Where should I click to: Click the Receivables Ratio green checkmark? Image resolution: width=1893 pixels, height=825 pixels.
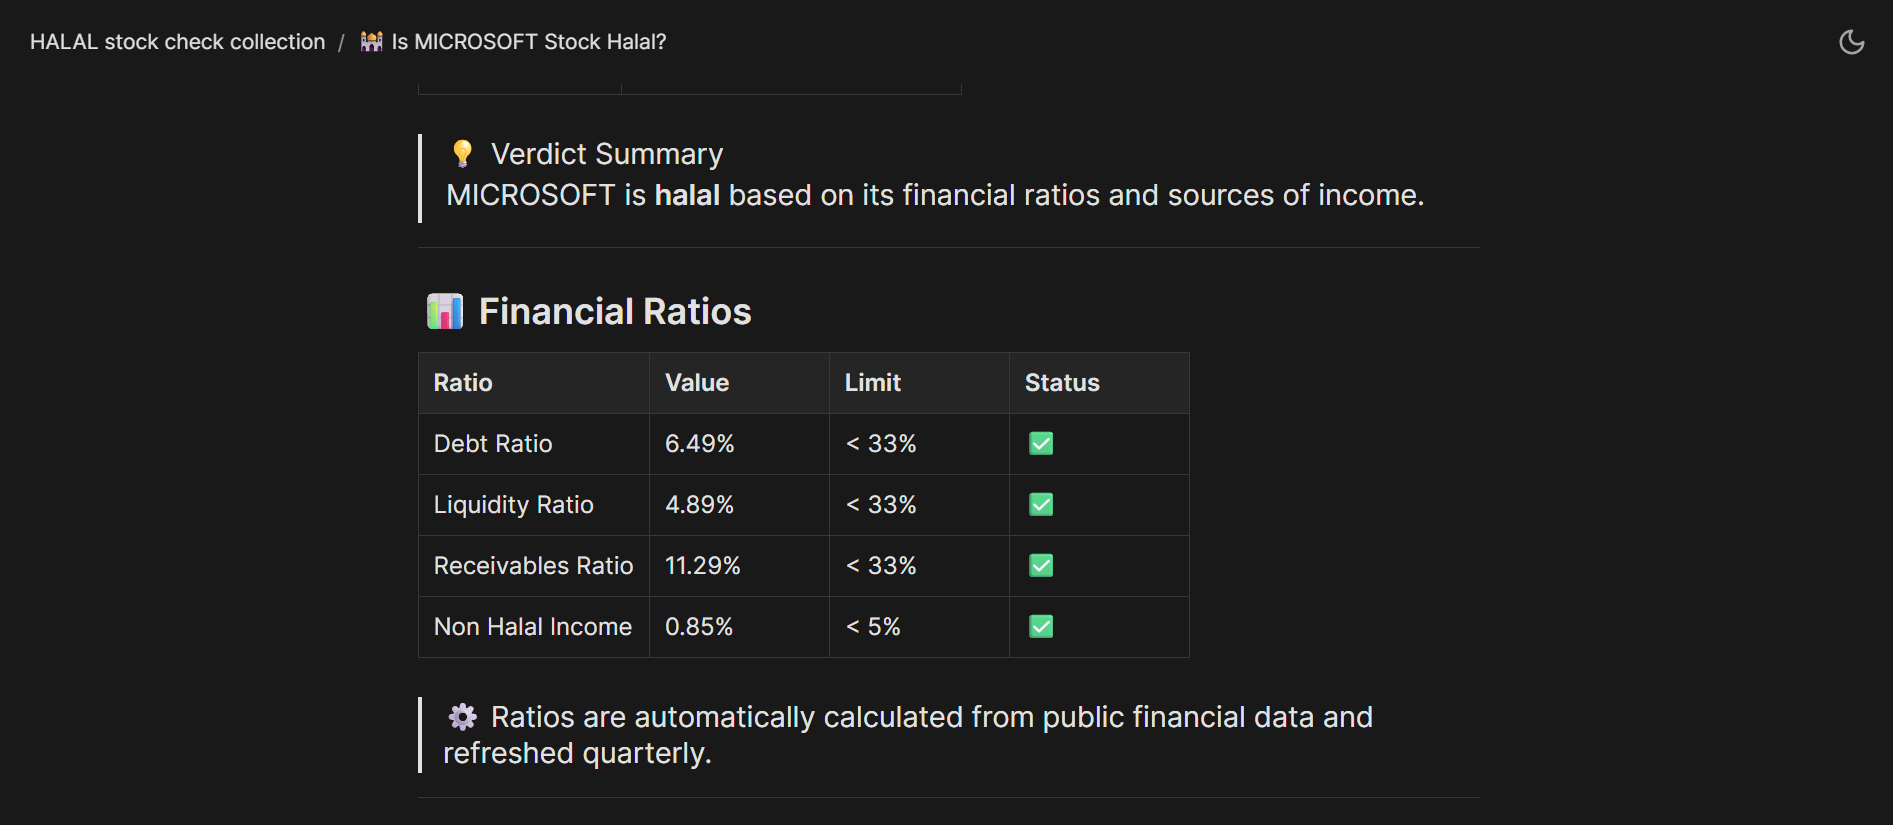[1041, 566]
